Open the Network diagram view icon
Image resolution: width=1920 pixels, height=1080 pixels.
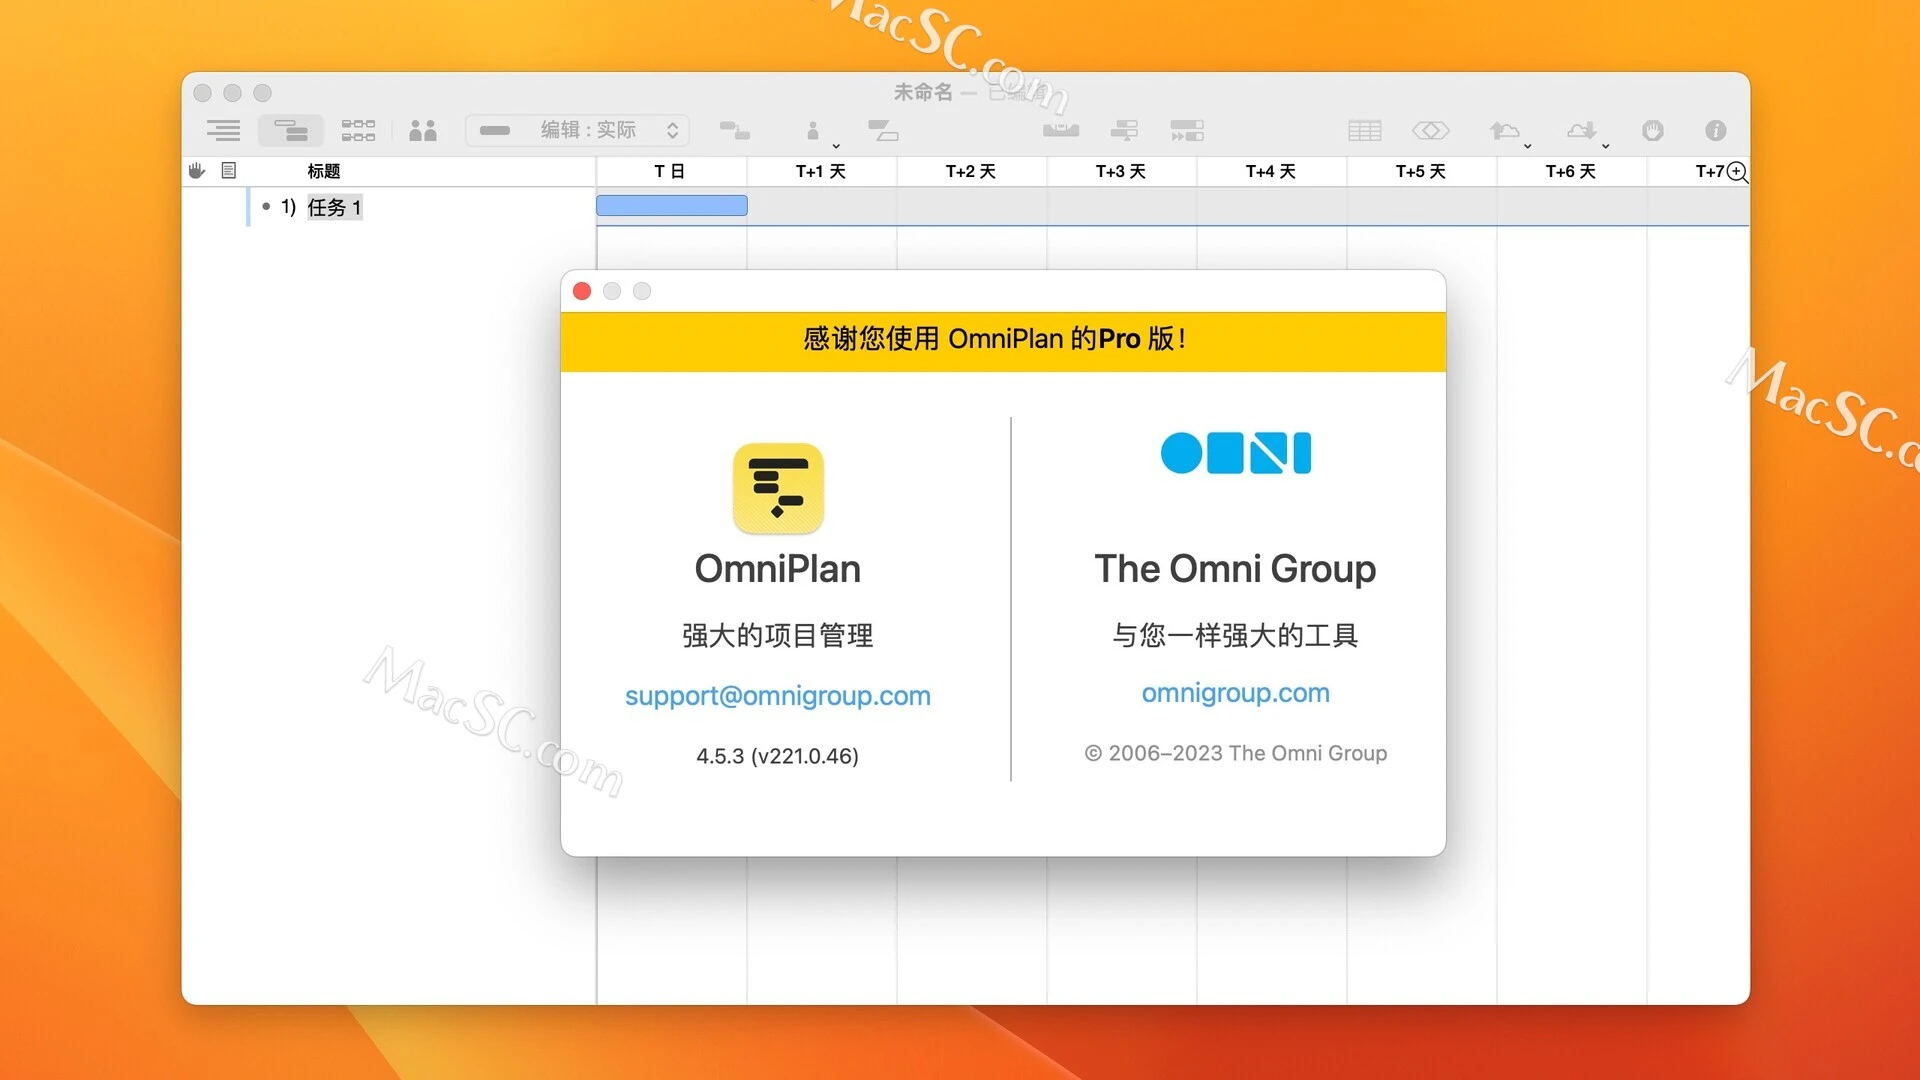358,130
